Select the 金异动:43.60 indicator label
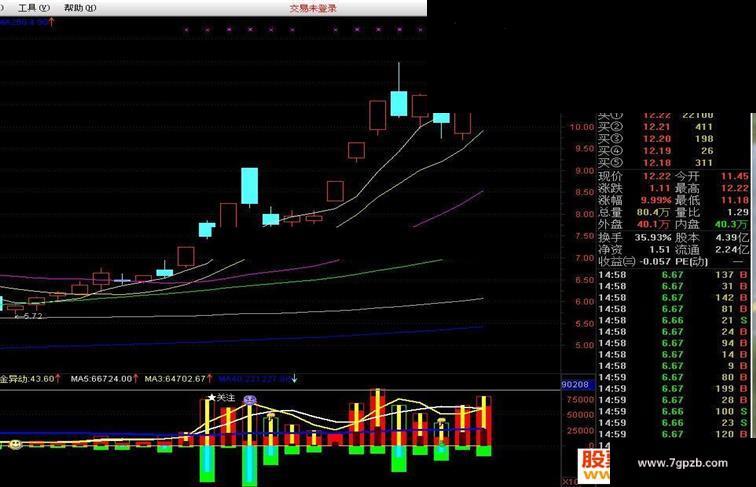The height and width of the screenshot is (487, 756). coord(28,379)
